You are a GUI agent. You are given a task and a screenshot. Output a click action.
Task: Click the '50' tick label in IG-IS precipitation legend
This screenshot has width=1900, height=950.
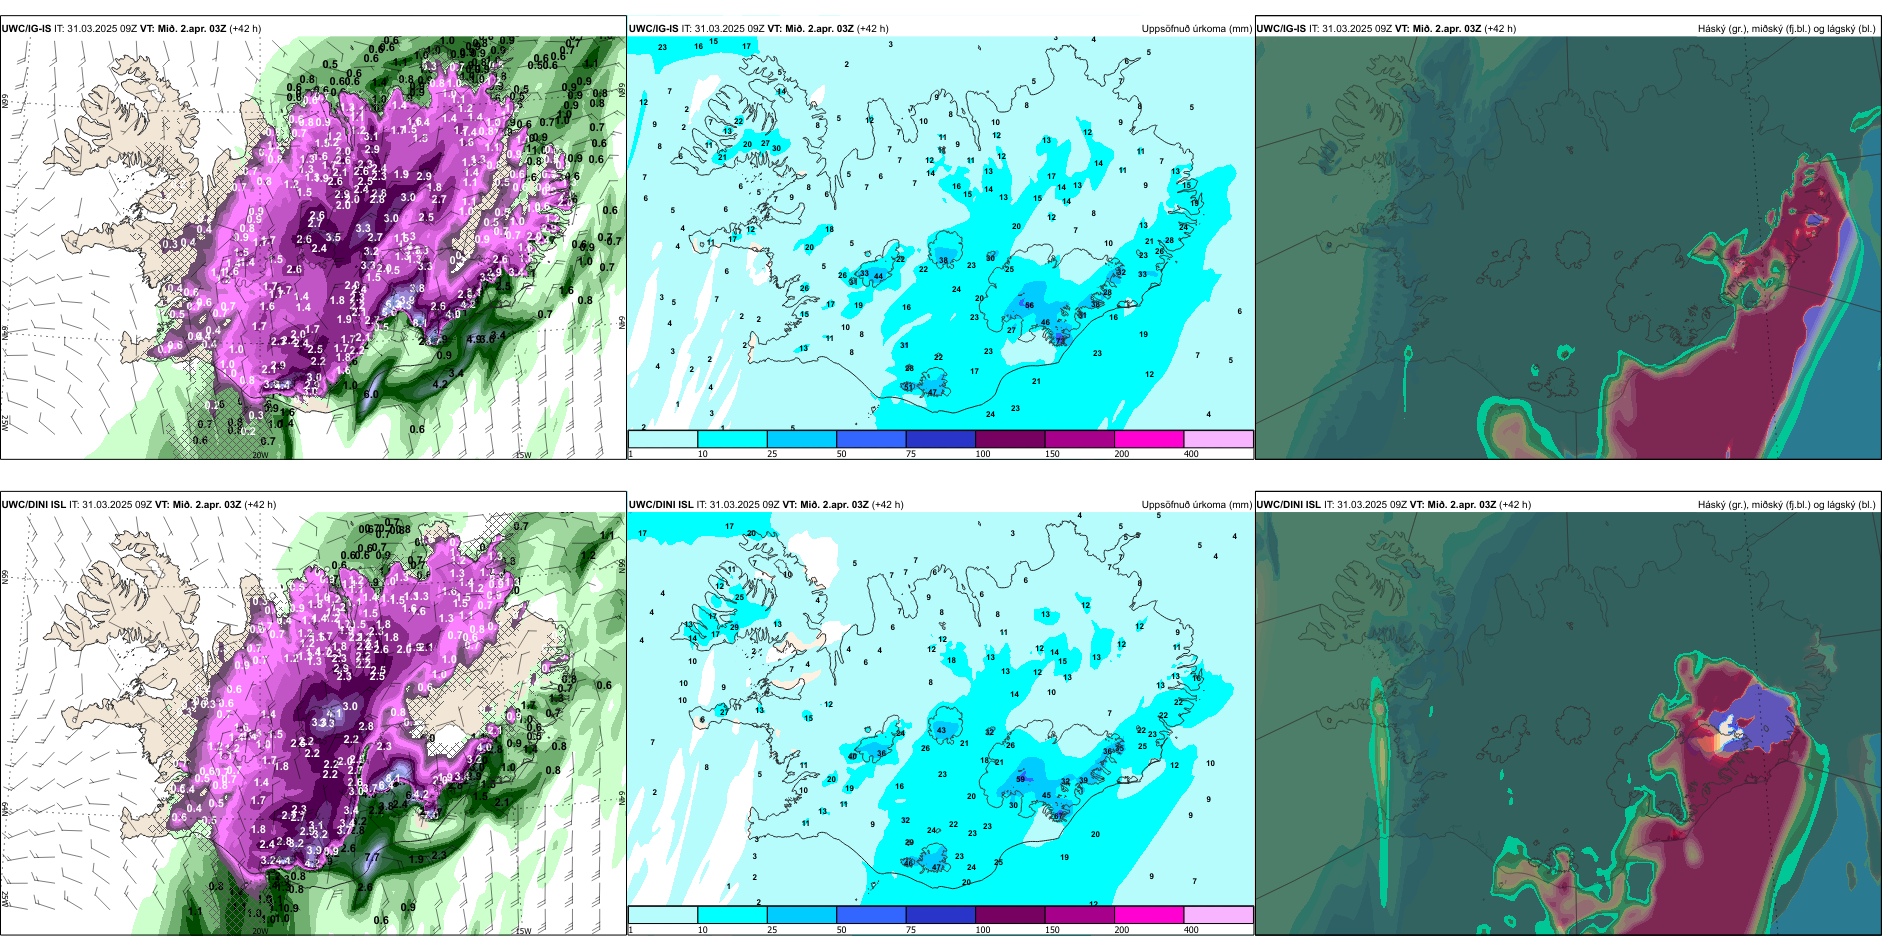click(x=841, y=454)
